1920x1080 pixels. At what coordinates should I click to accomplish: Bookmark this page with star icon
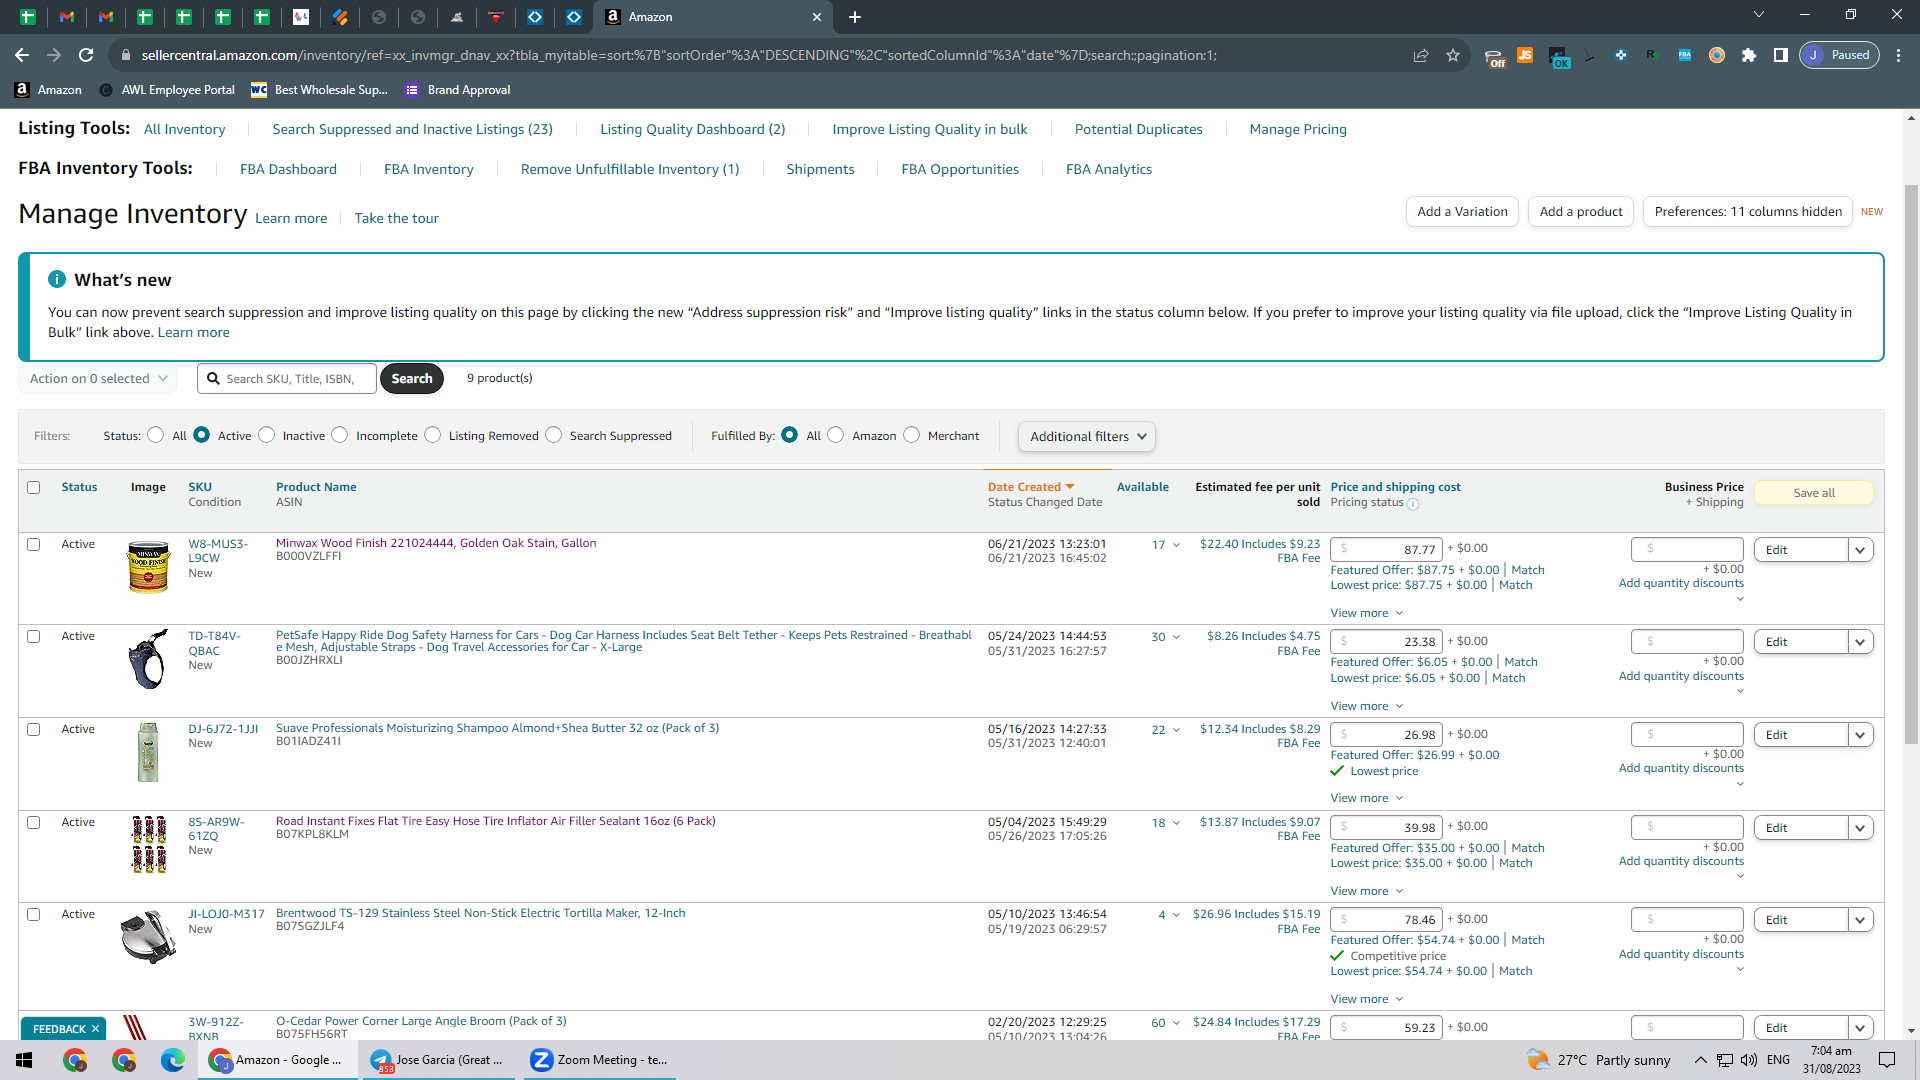pos(1453,55)
